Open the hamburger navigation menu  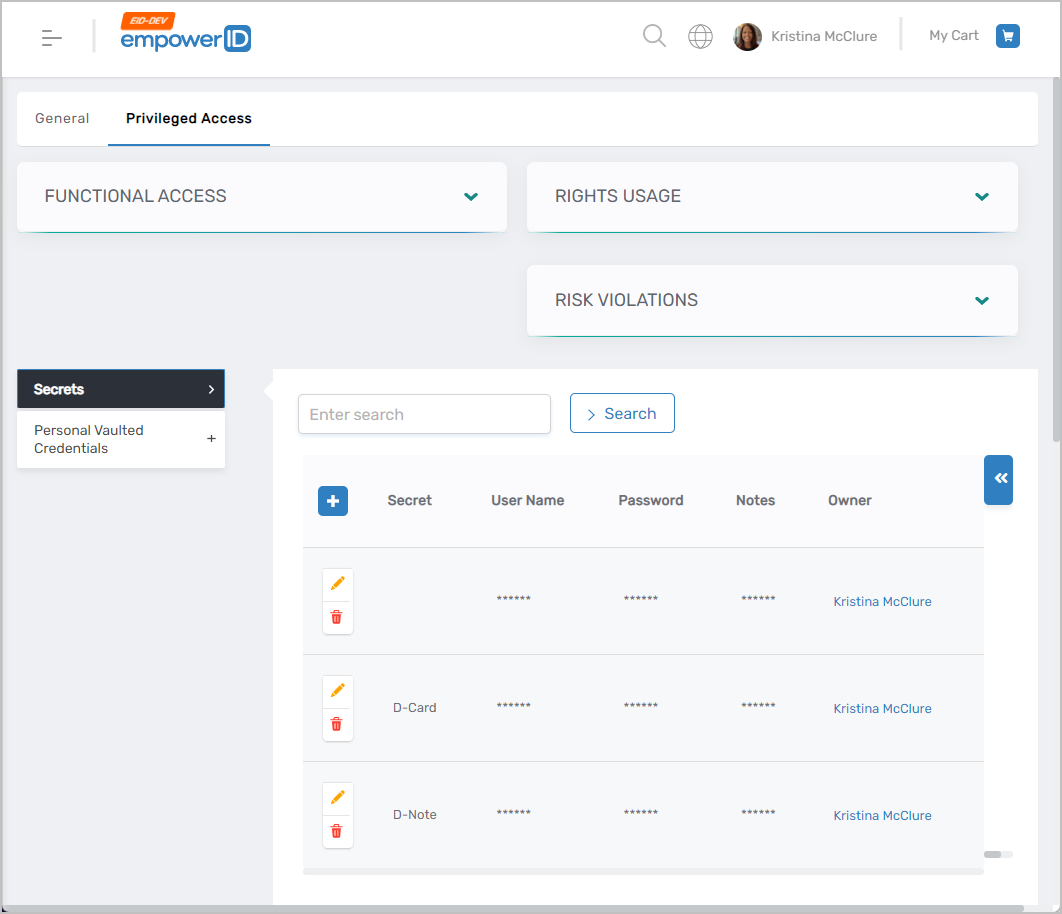(x=52, y=38)
